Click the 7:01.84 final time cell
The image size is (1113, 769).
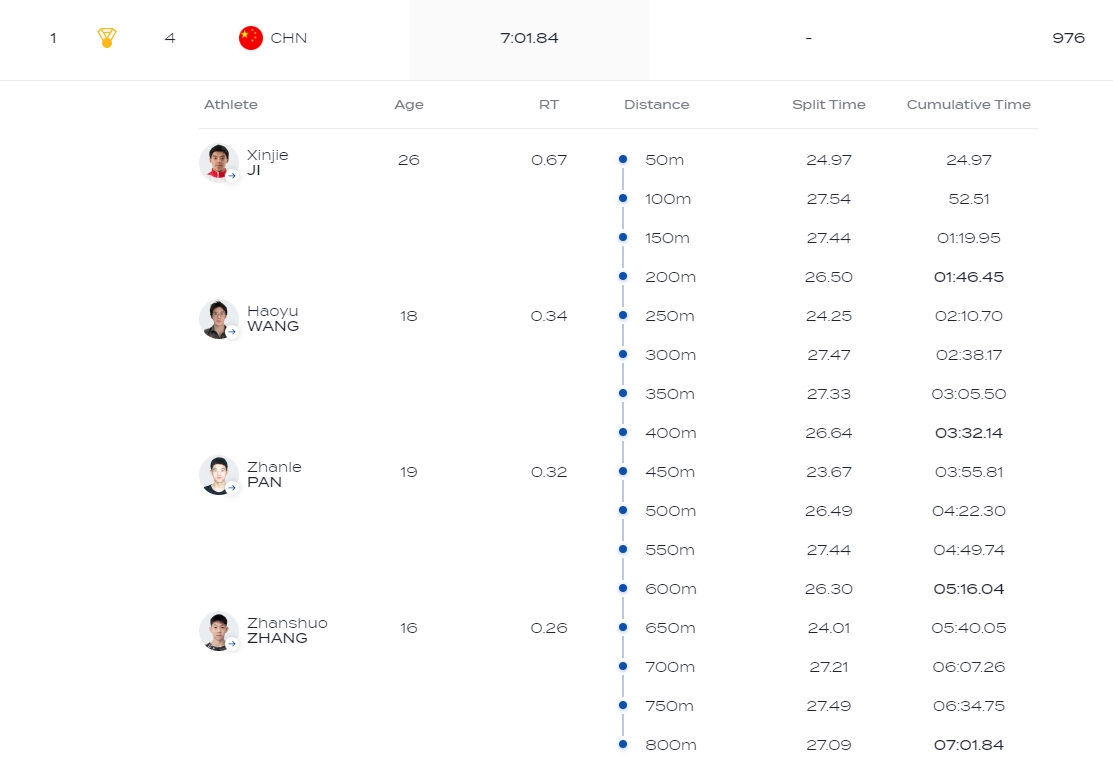(529, 38)
